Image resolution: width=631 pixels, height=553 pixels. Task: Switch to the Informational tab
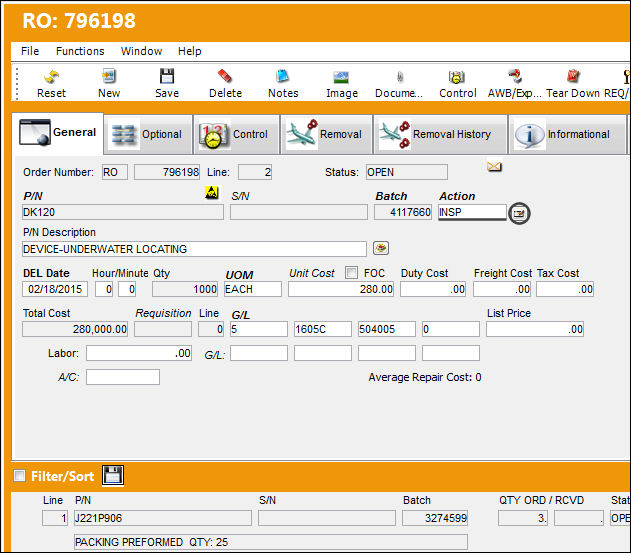[567, 134]
